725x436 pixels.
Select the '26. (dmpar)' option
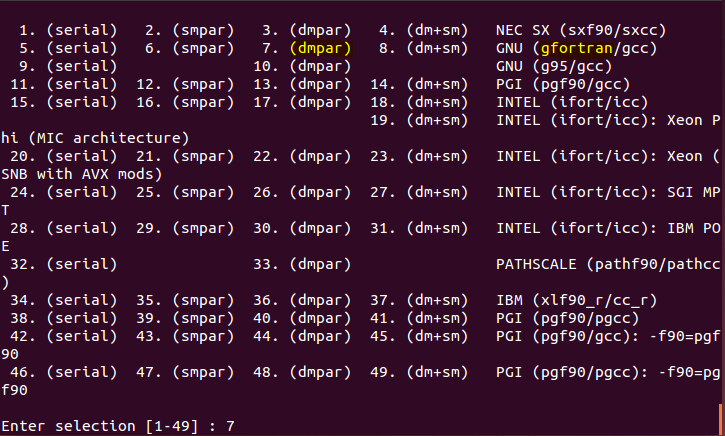tap(302, 192)
